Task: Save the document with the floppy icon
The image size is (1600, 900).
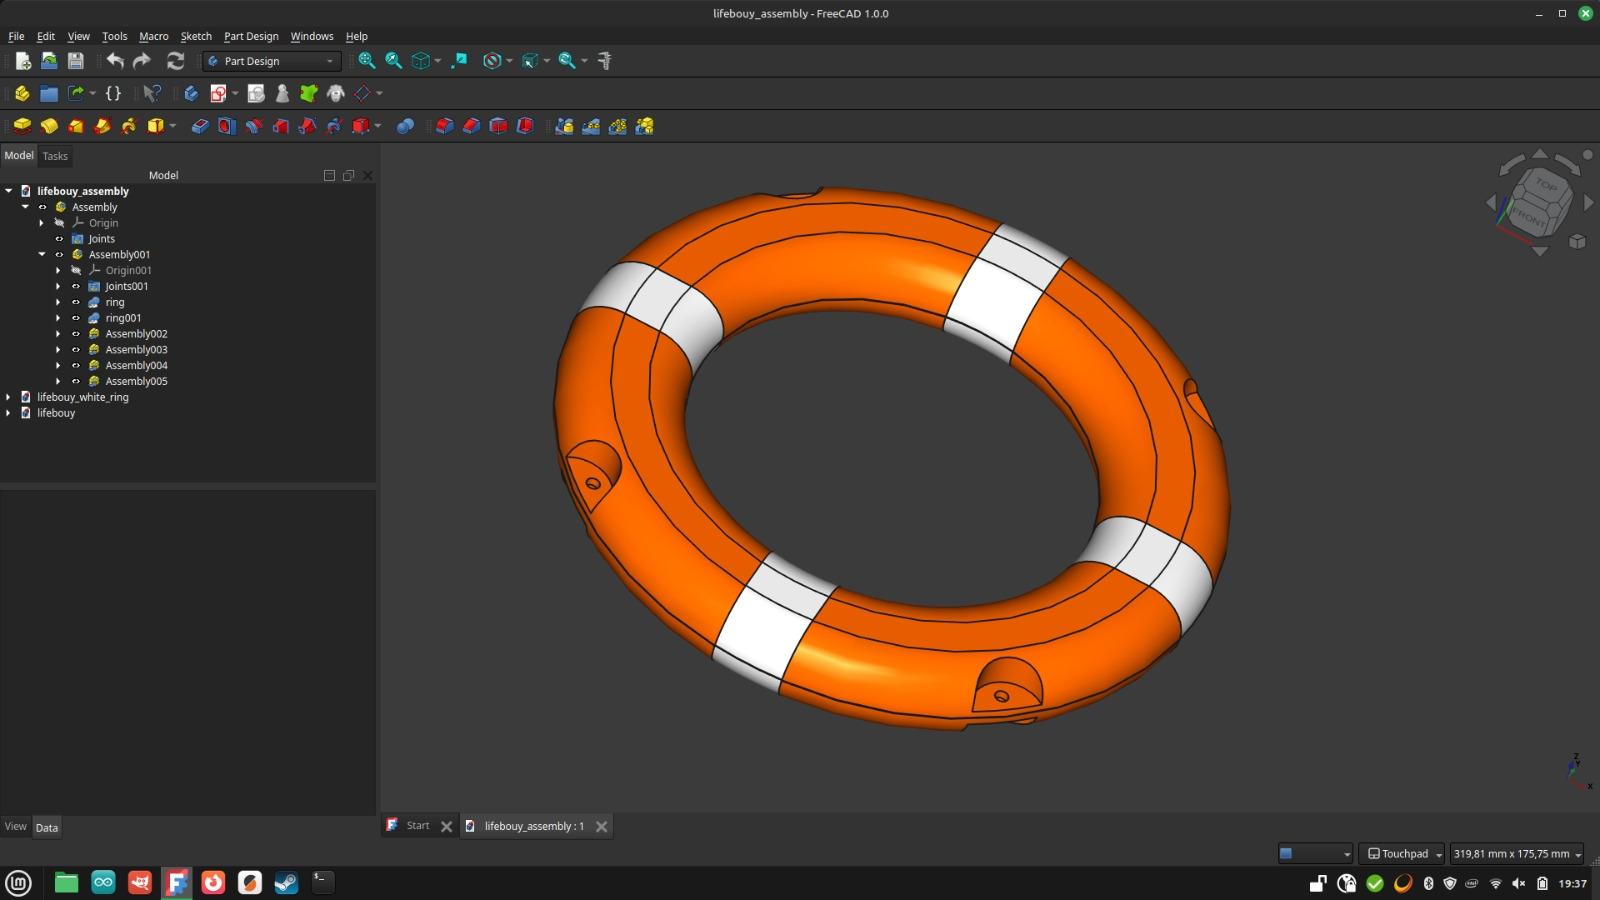Action: tap(75, 61)
